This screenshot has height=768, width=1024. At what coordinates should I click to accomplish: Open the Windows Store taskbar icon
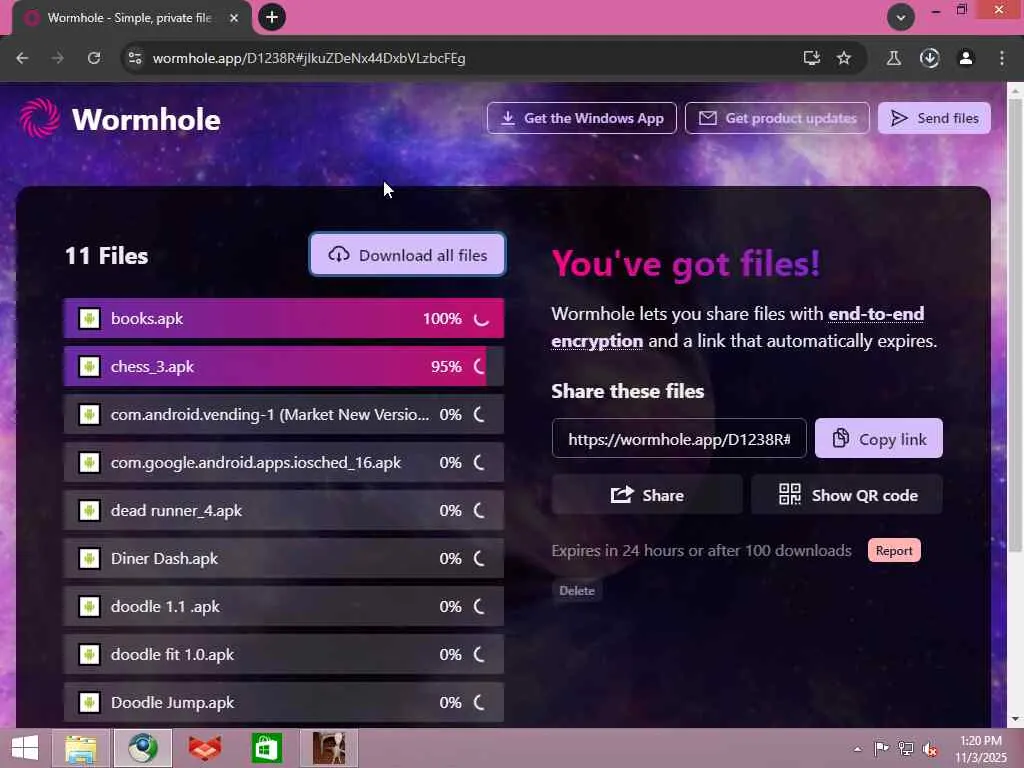click(x=266, y=748)
